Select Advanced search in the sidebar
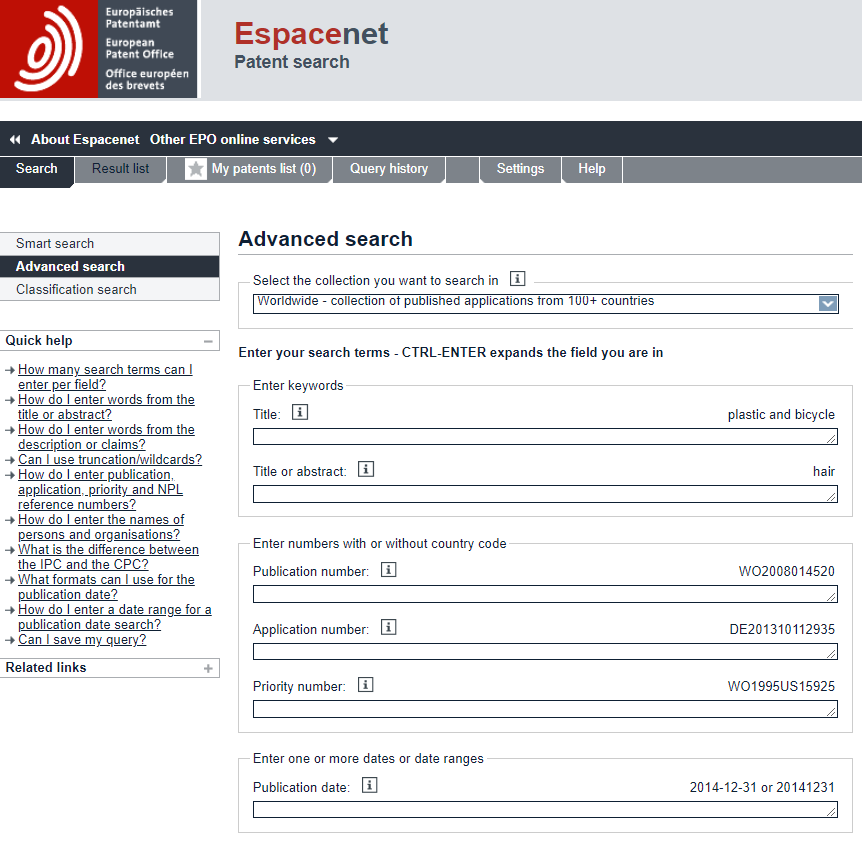Image resolution: width=862 pixels, height=843 pixels. [x=109, y=267]
